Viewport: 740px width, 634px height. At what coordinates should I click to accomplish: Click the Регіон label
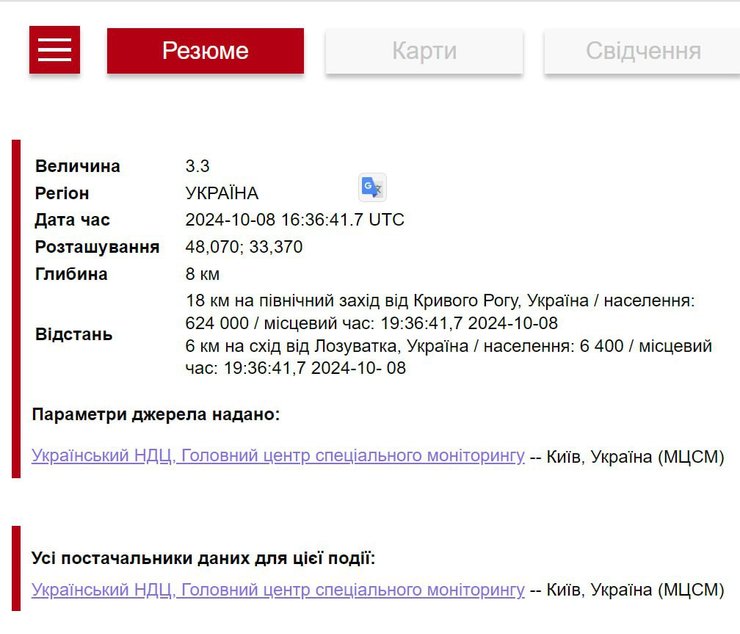62,193
